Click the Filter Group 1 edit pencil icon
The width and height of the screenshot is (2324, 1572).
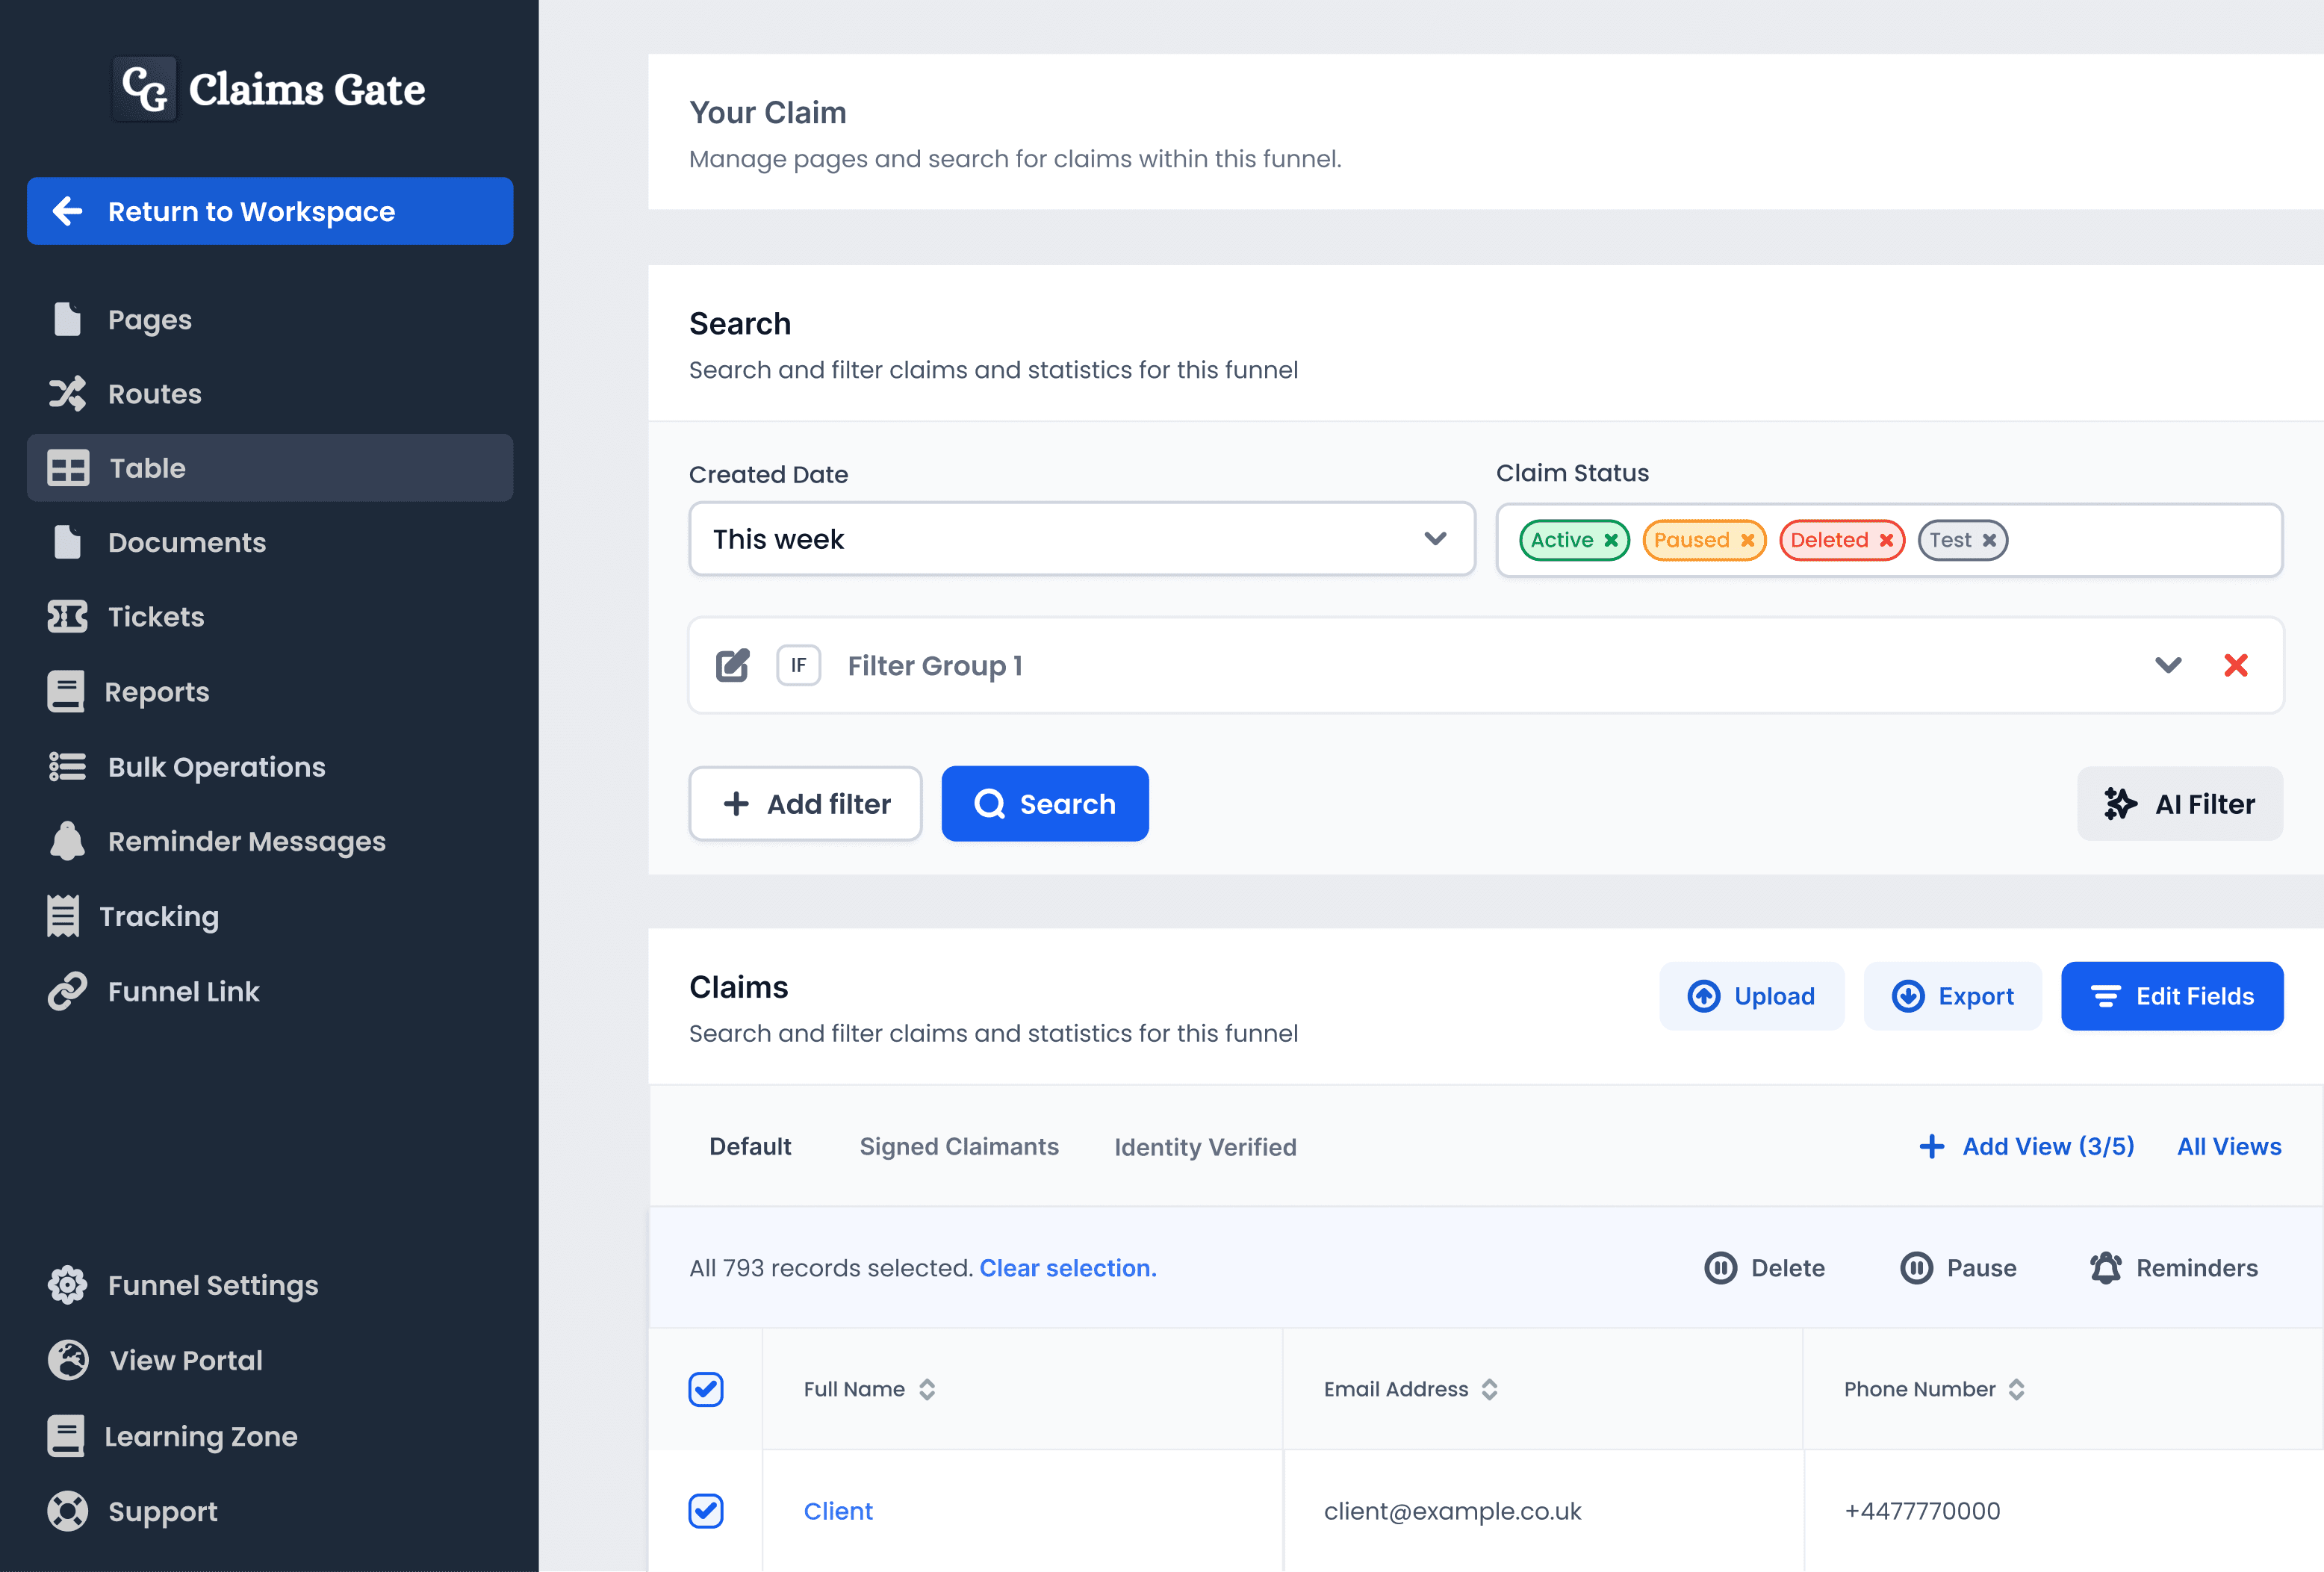[732, 665]
